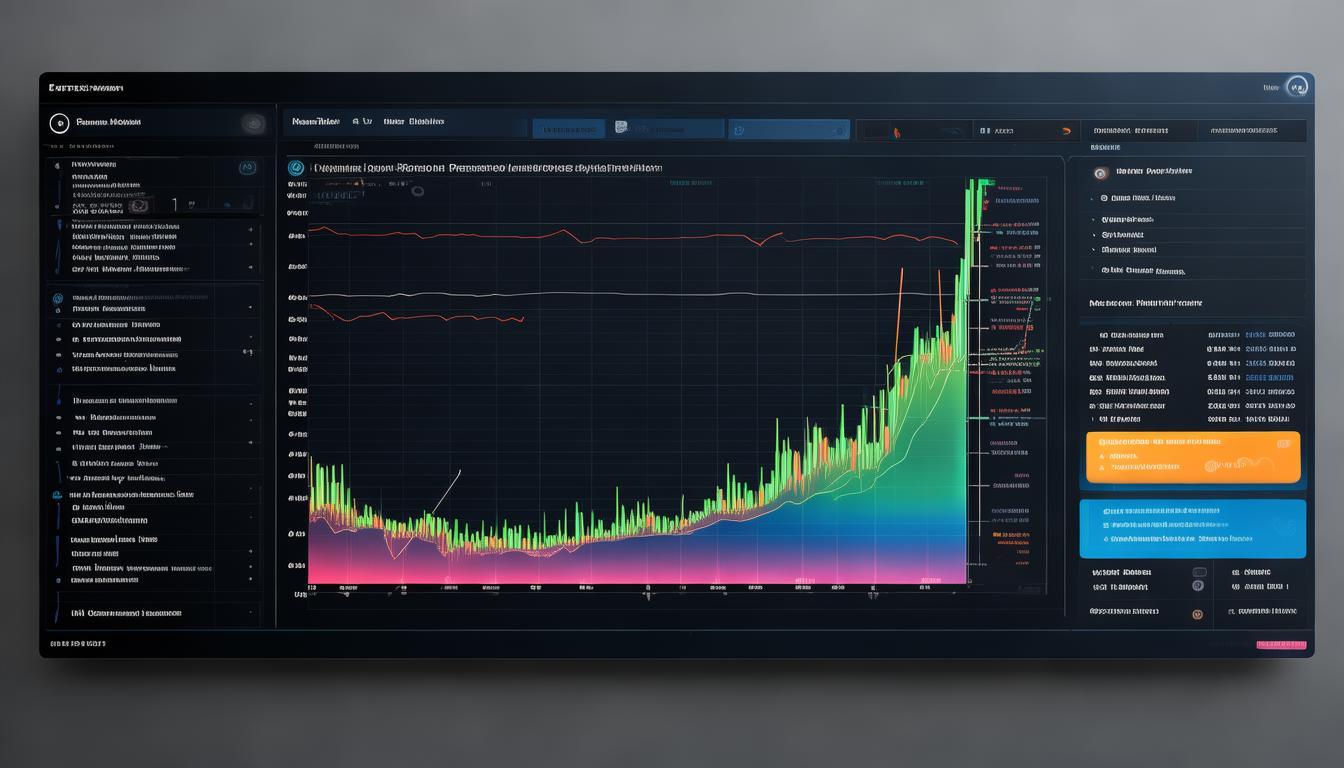Toggle the round switch in left sidebar header
Viewport: 1344px width, 768px height.
point(252,123)
